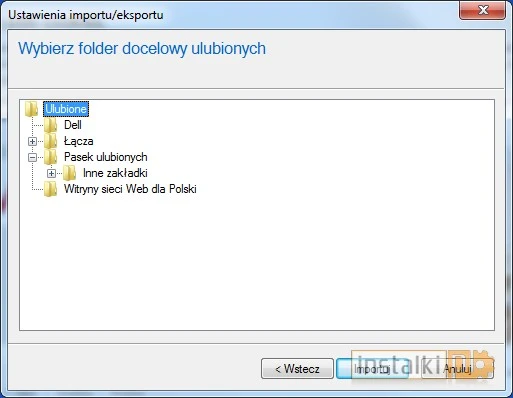513x398 pixels.
Task: Click the Importuj button
Action: (372, 369)
